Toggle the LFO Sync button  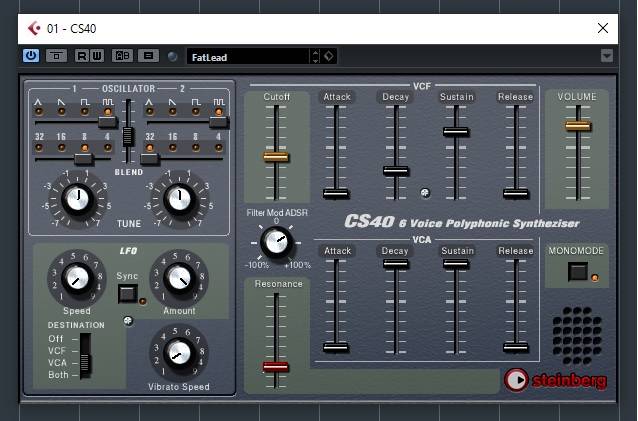pyautogui.click(x=127, y=293)
